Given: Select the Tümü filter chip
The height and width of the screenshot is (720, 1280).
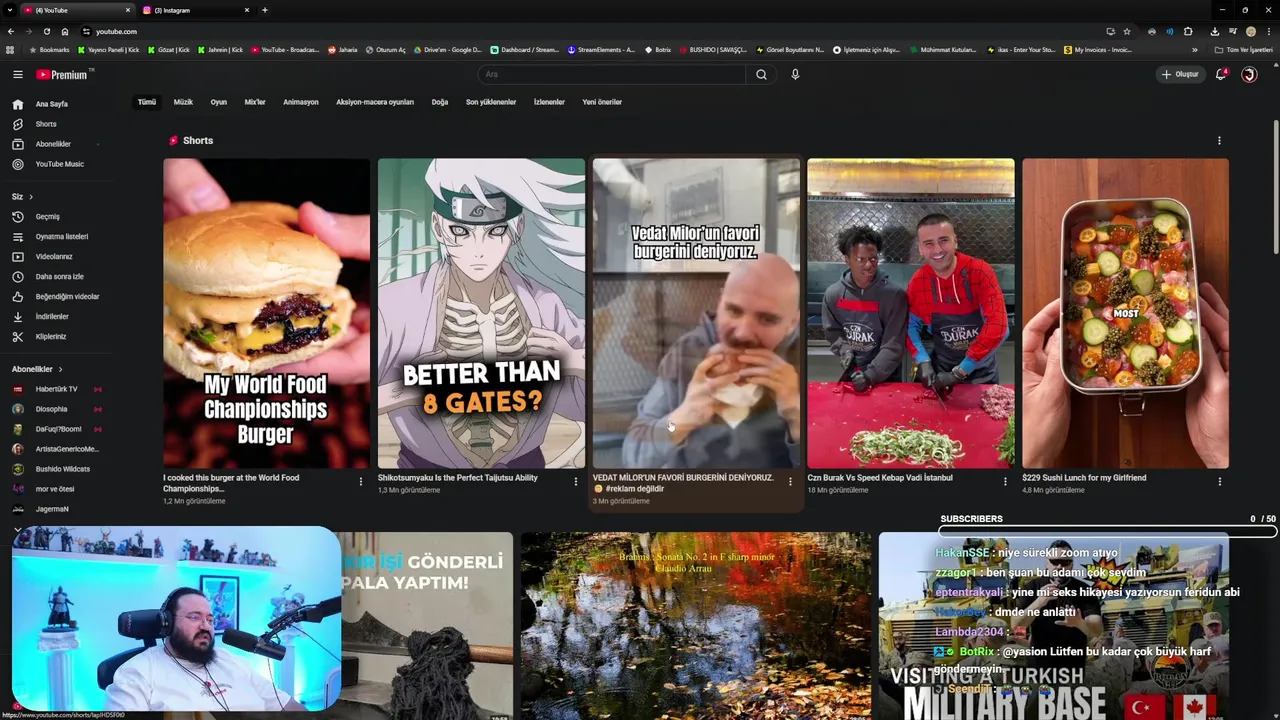Looking at the screenshot, I should [147, 102].
